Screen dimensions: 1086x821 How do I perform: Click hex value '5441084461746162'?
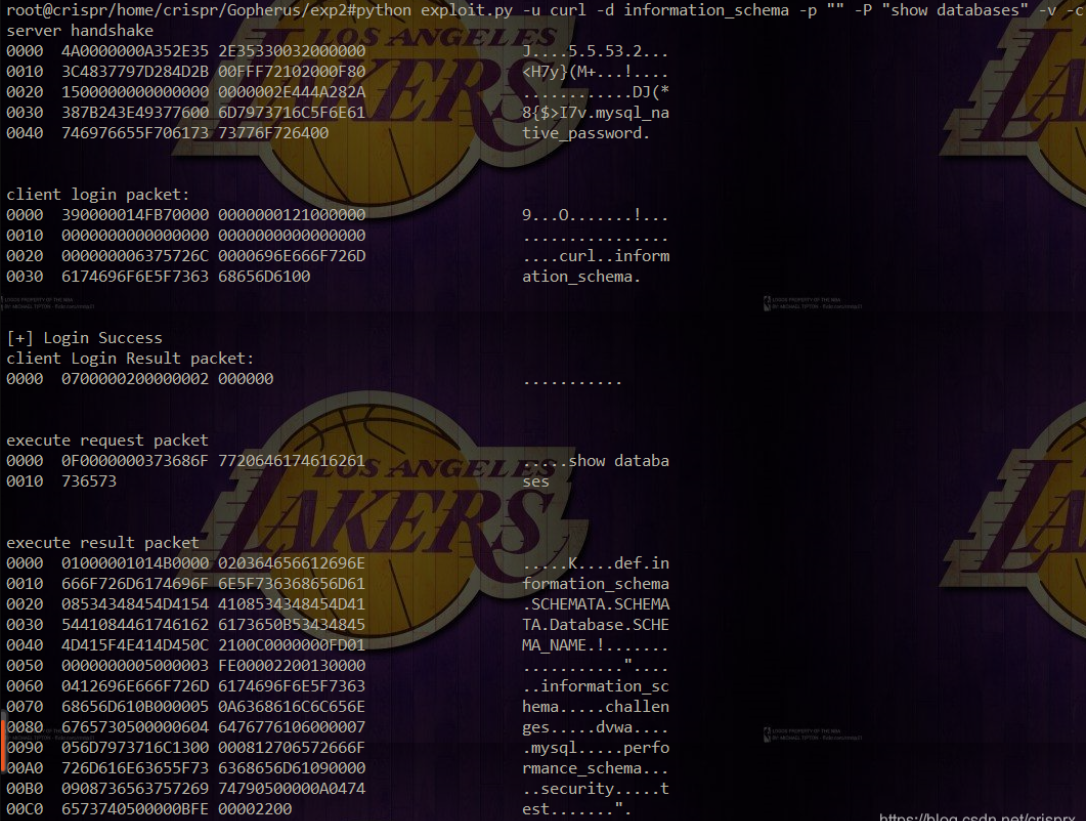135,625
